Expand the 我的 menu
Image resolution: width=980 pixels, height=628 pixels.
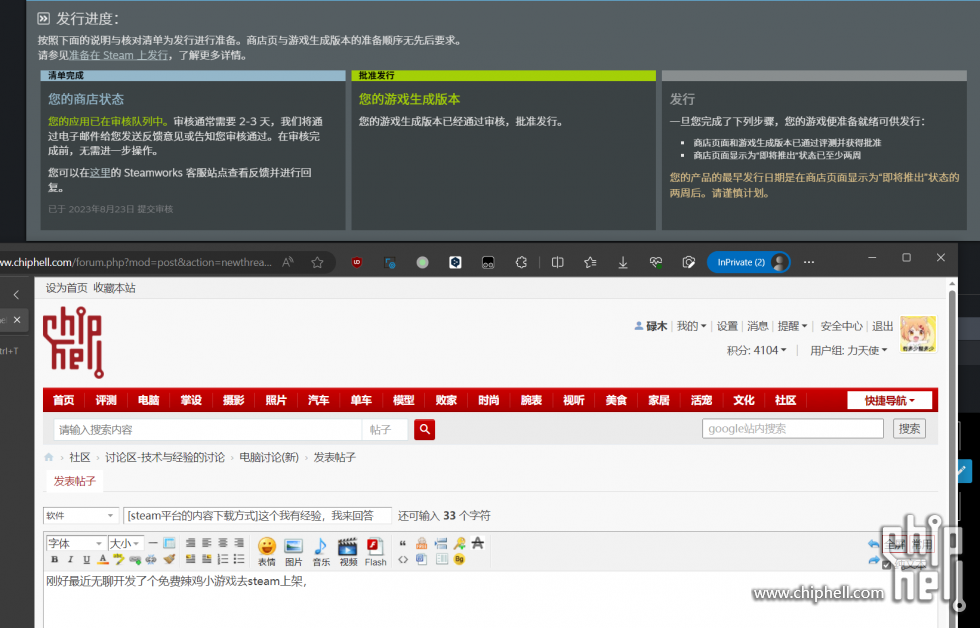click(691, 326)
